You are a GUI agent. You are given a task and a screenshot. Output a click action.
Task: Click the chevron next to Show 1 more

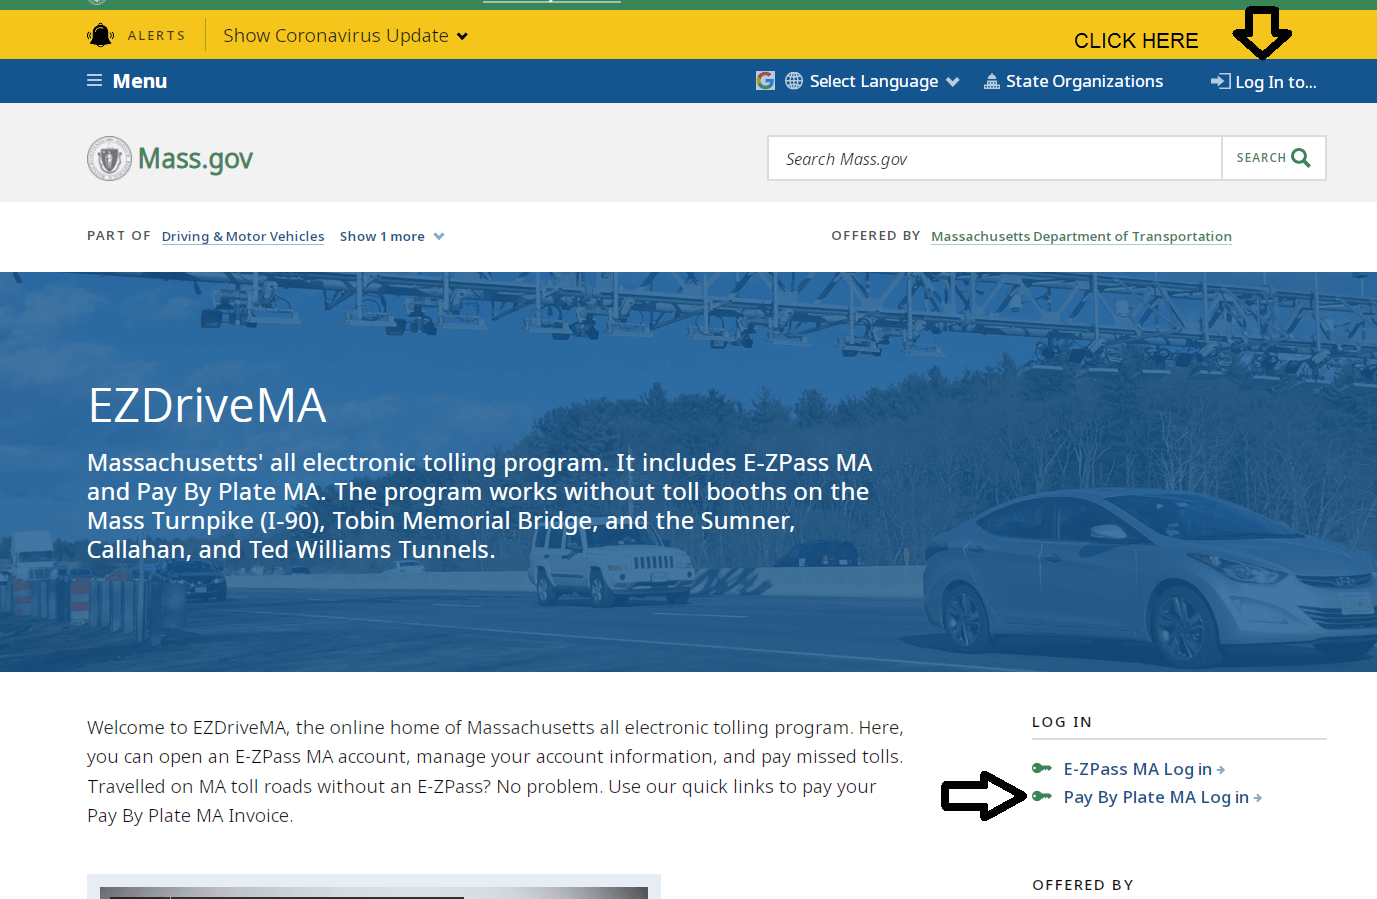tap(439, 237)
